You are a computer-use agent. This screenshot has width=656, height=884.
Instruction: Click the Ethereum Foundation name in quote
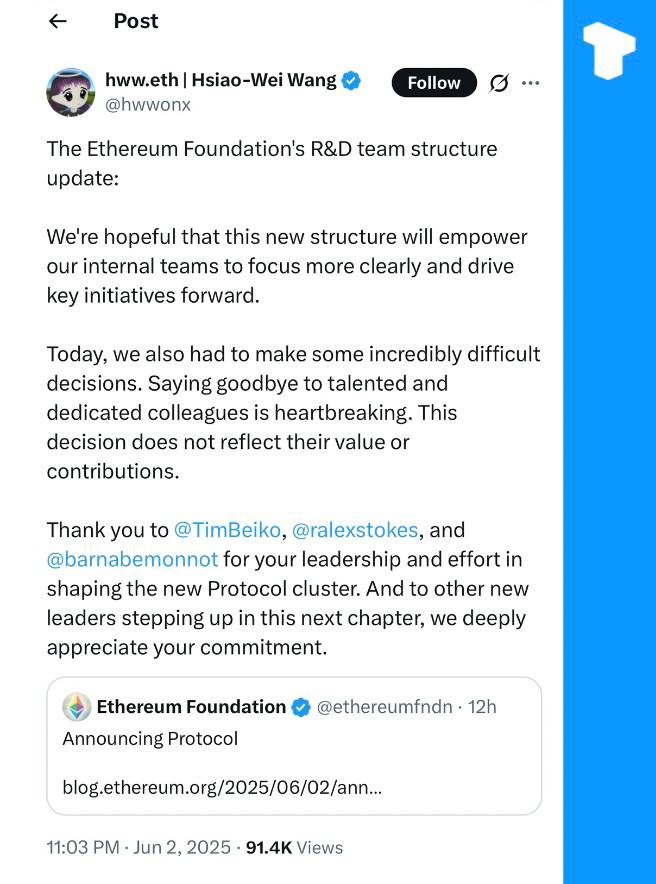[x=191, y=707]
